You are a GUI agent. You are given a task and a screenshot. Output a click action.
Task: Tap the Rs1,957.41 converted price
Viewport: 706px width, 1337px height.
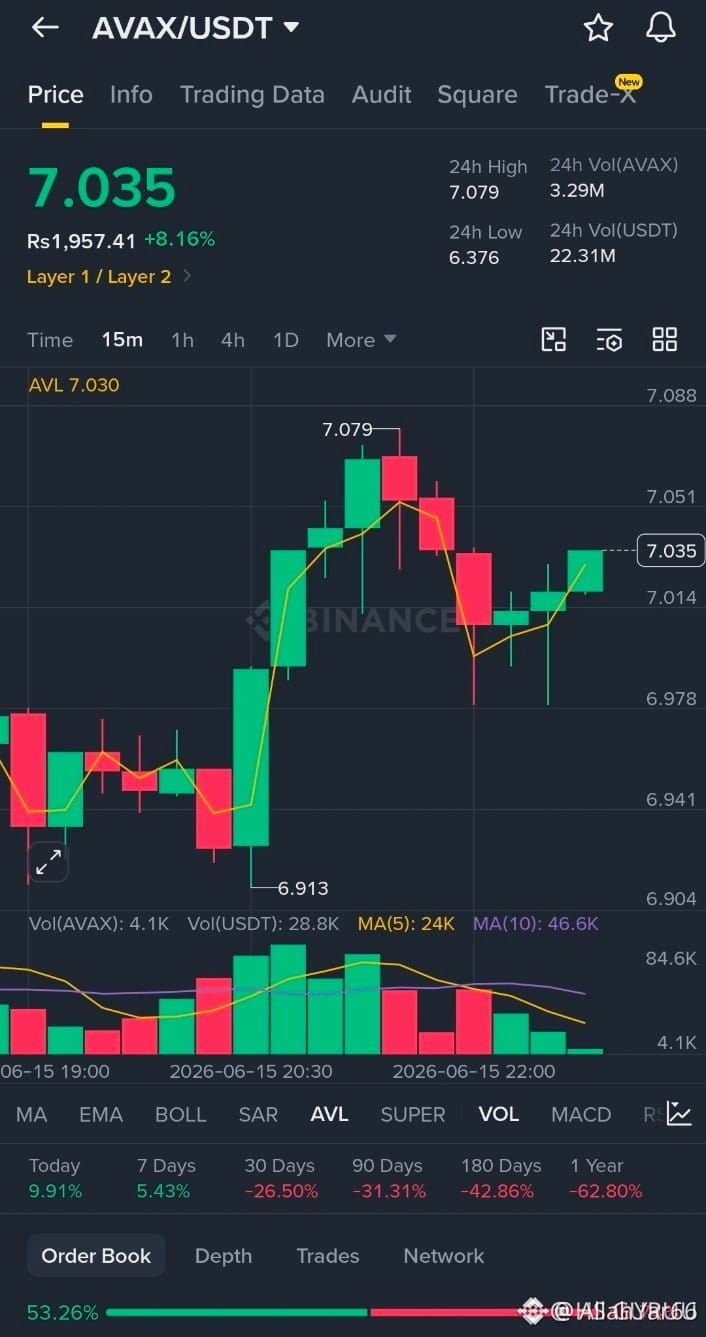coord(81,241)
